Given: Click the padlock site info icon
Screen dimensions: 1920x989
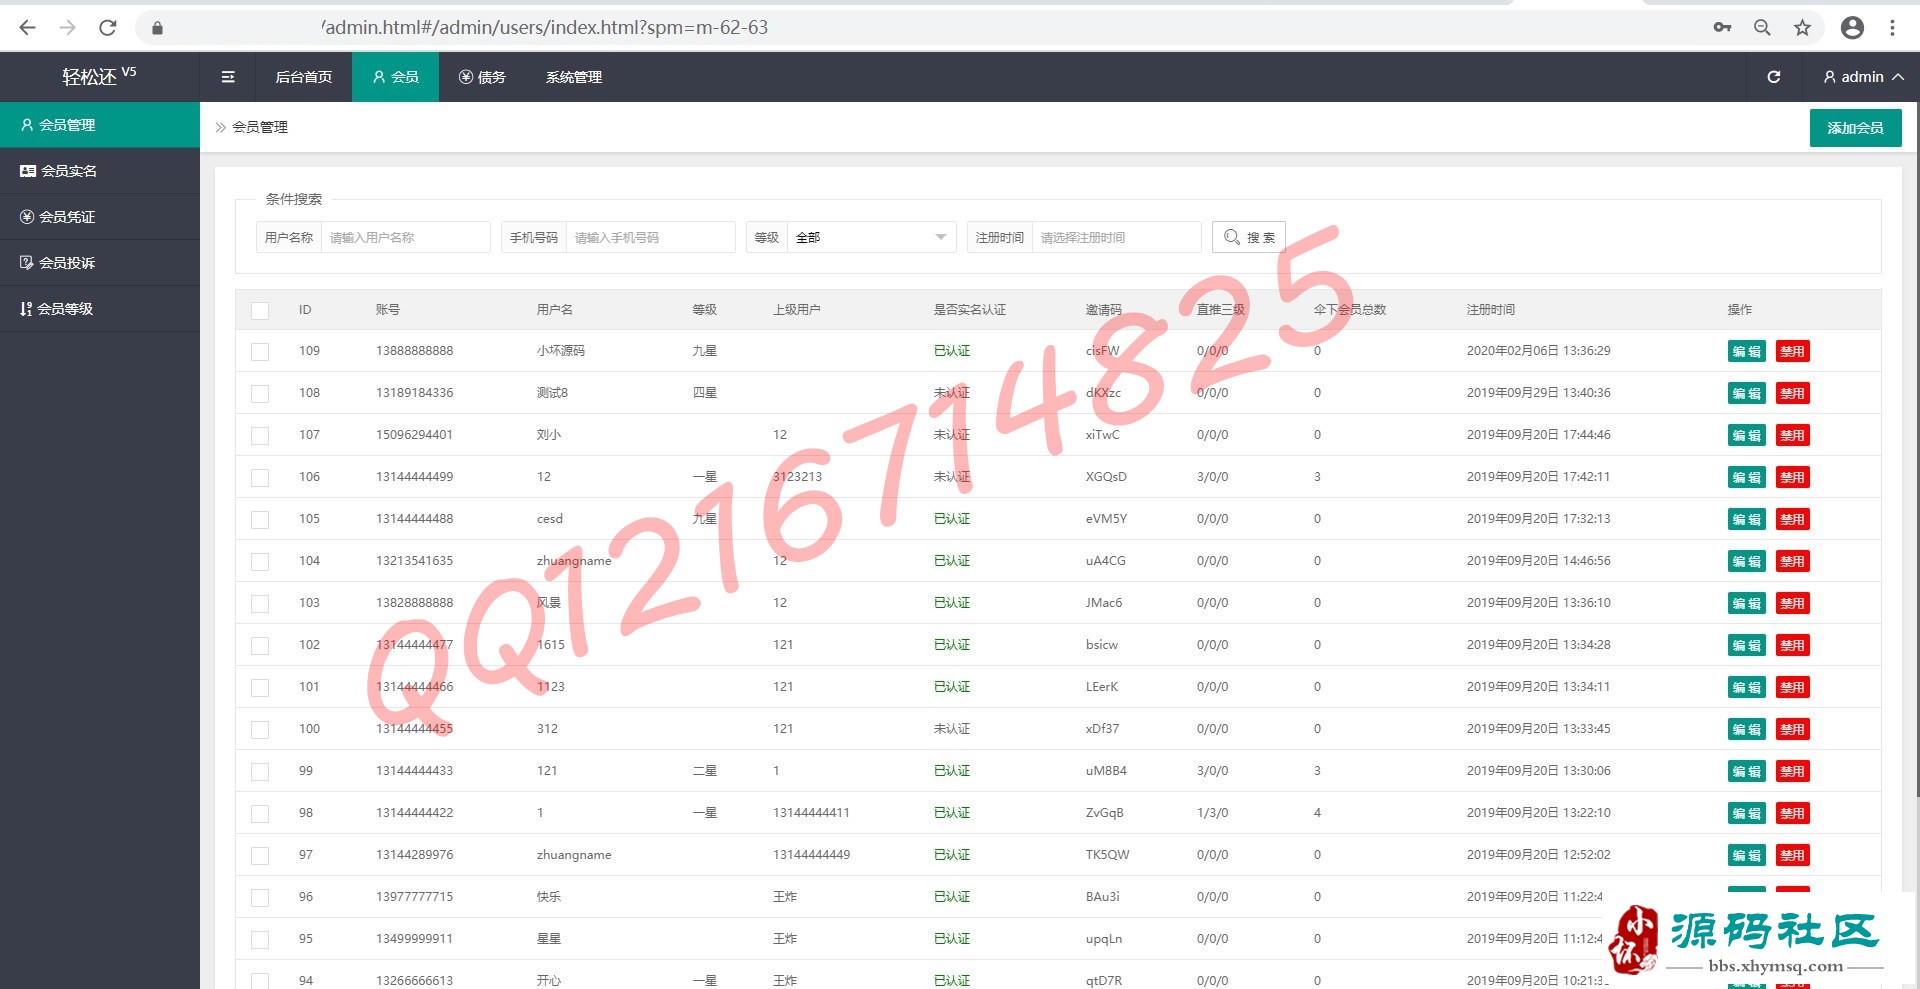Looking at the screenshot, I should point(157,28).
